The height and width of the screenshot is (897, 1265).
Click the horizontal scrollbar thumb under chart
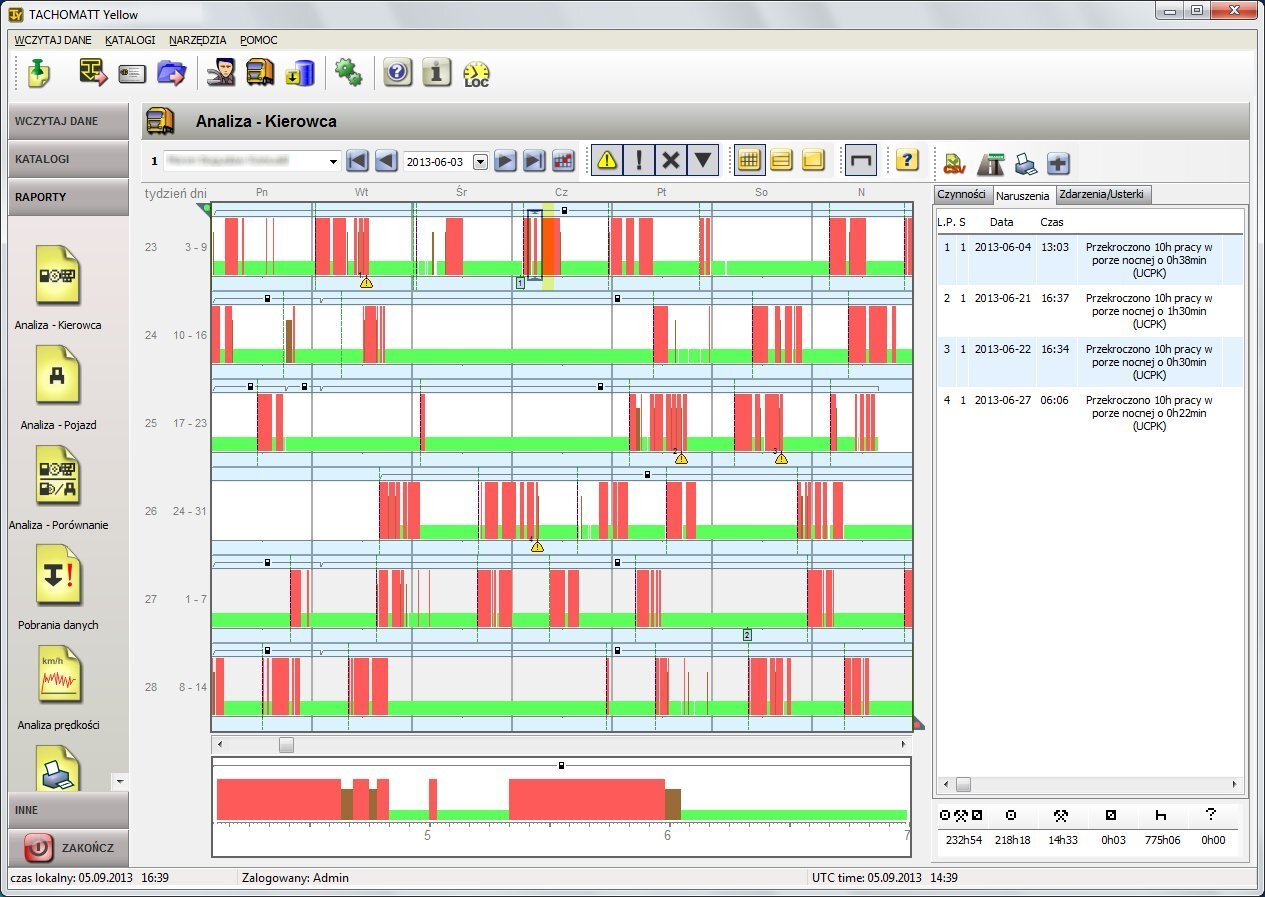(287, 745)
